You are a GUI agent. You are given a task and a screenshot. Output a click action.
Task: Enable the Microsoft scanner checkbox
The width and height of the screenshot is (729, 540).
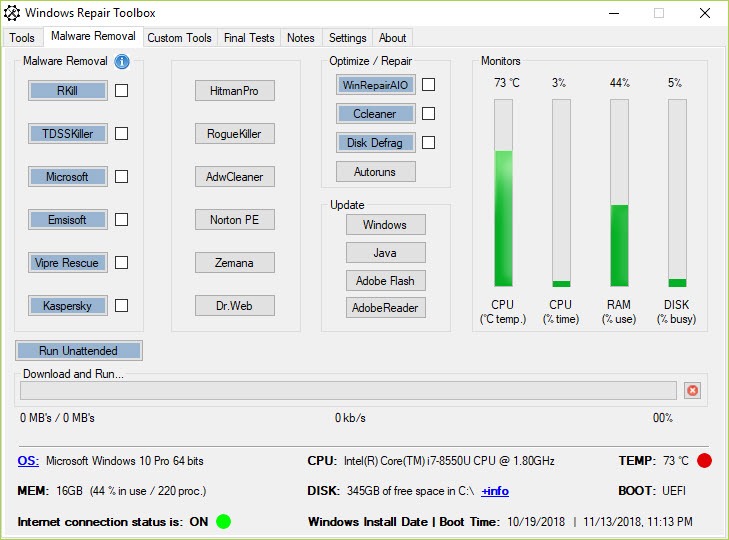pyautogui.click(x=121, y=176)
